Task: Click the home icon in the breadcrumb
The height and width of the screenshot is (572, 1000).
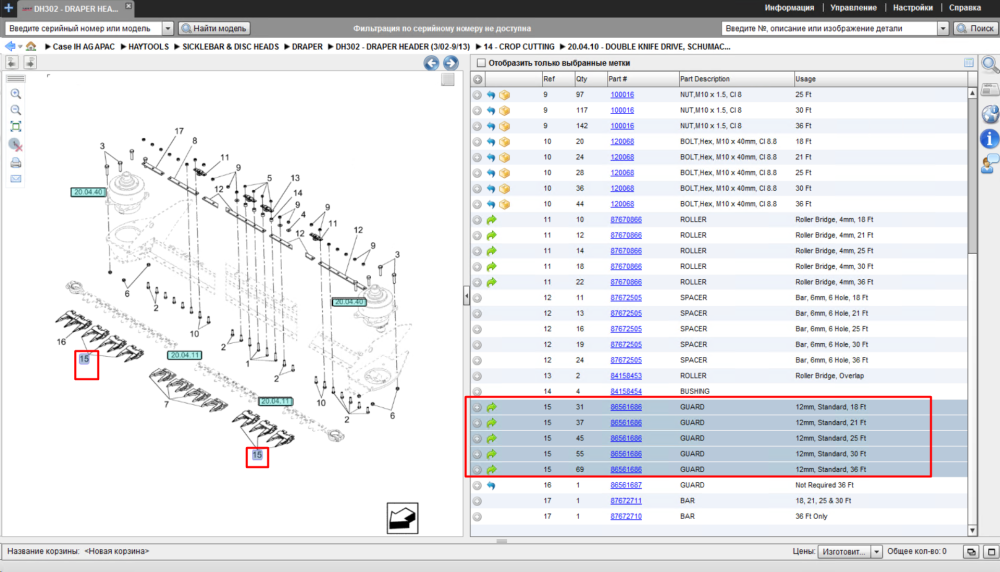Action: tap(31, 47)
